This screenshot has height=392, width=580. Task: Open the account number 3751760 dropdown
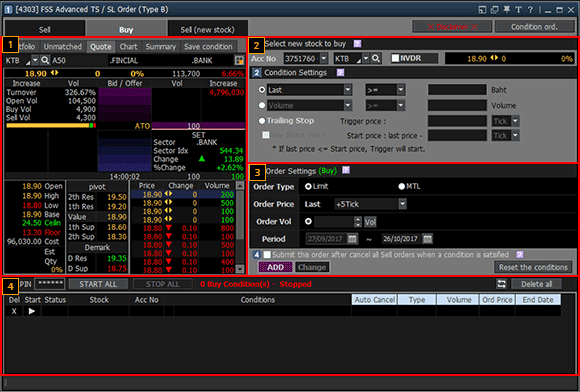pyautogui.click(x=324, y=58)
